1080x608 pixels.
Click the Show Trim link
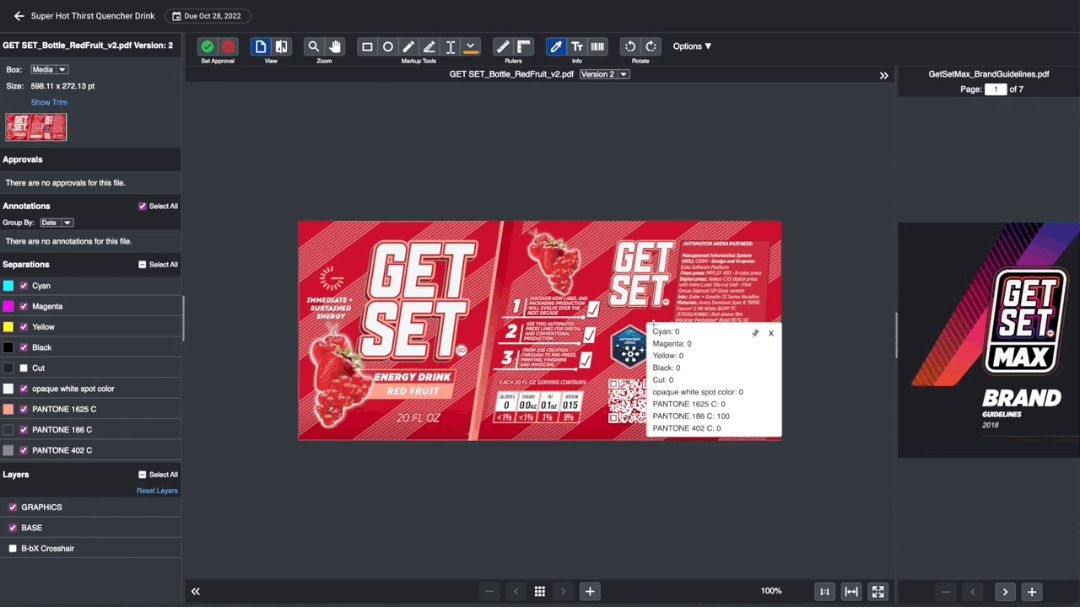click(x=48, y=102)
